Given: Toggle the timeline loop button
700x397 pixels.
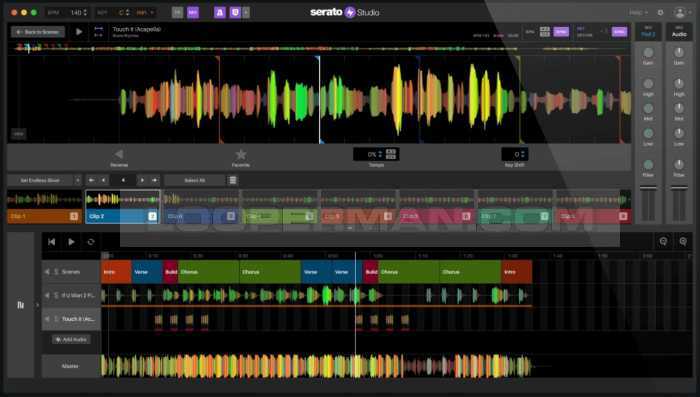Looking at the screenshot, I should (91, 242).
